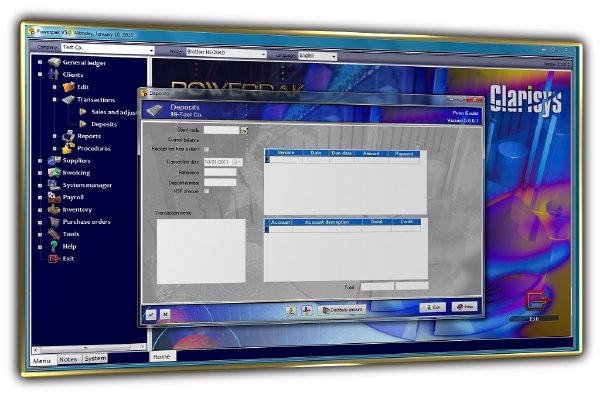Image resolution: width=600 pixels, height=400 pixels.
Task: Click the Deposit number input field
Action: pyautogui.click(x=220, y=182)
